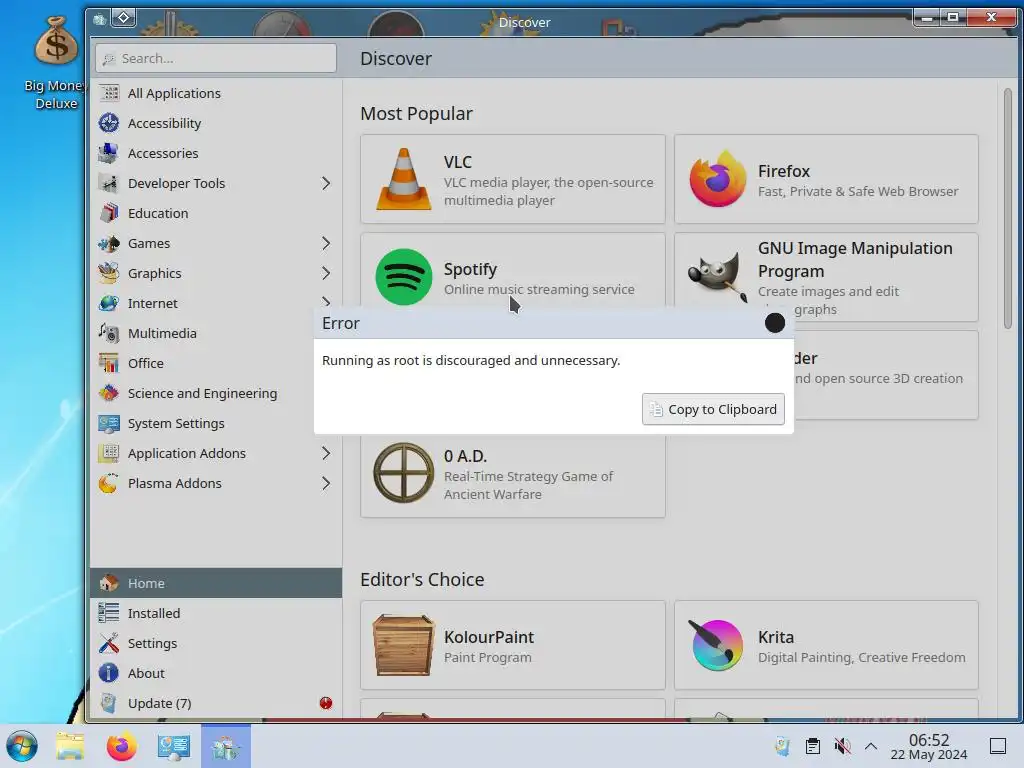Click the Office category icon

pyautogui.click(x=108, y=364)
